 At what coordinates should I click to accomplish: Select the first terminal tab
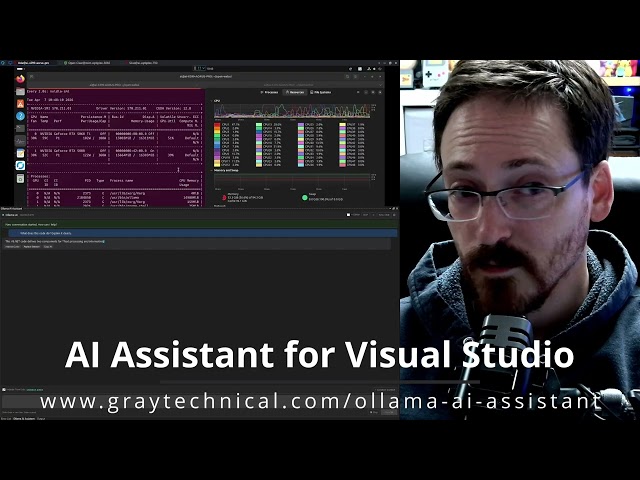click(x=115, y=85)
